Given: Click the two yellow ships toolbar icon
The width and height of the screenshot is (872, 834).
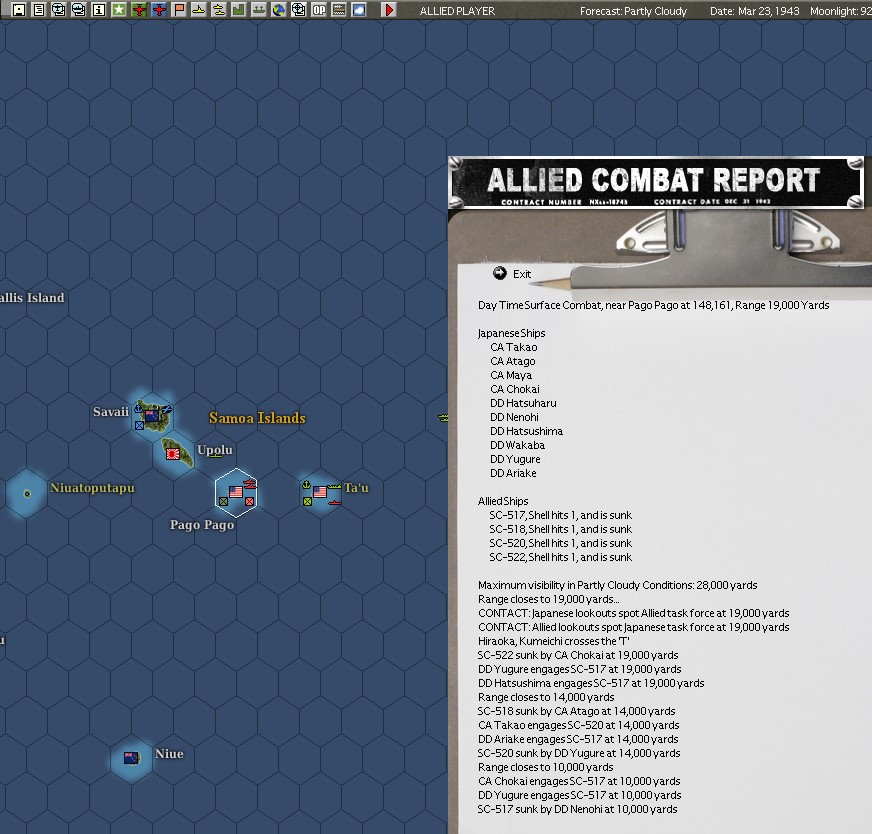Looking at the screenshot, I should [x=219, y=9].
